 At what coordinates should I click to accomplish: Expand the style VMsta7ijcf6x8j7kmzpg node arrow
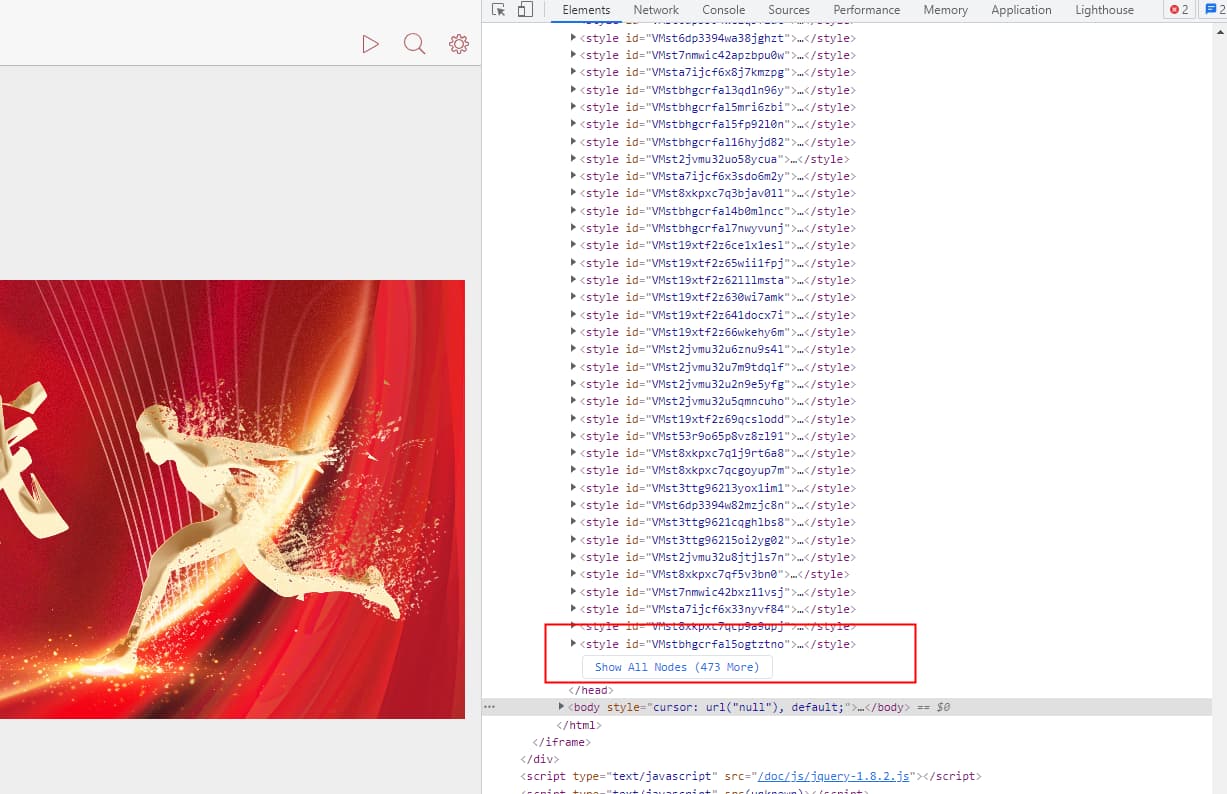point(573,72)
